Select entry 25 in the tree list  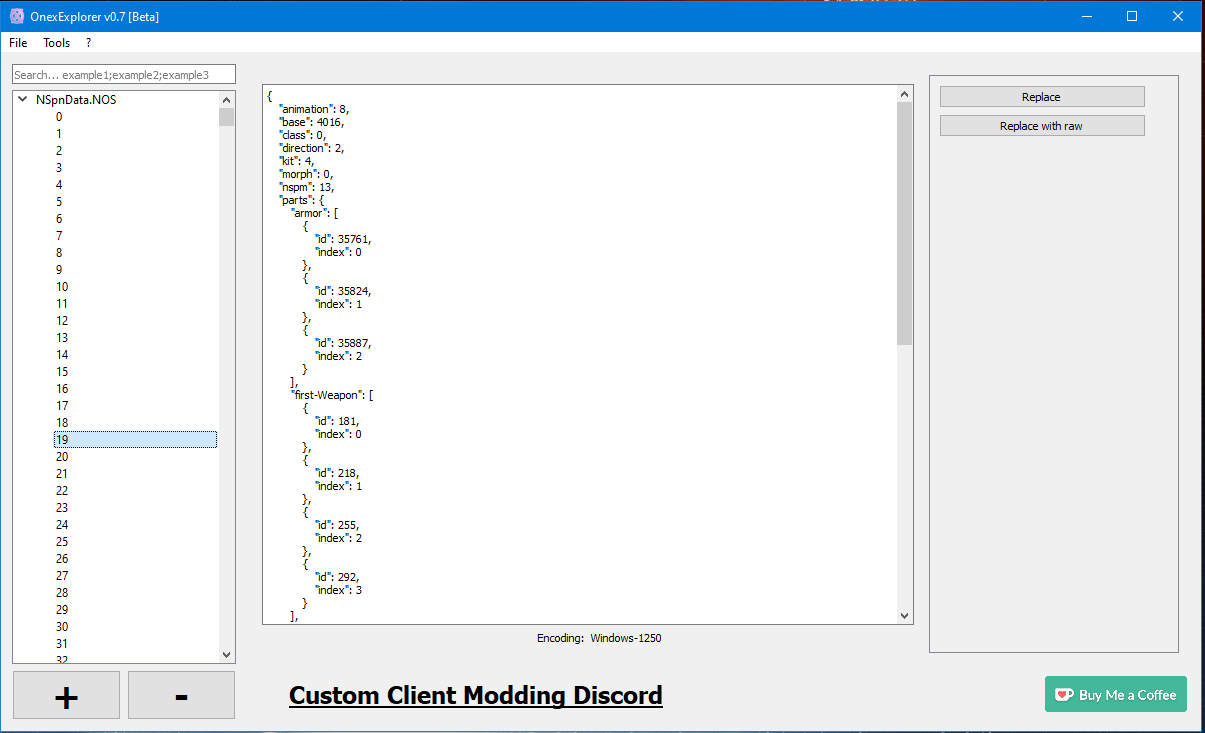tap(62, 542)
